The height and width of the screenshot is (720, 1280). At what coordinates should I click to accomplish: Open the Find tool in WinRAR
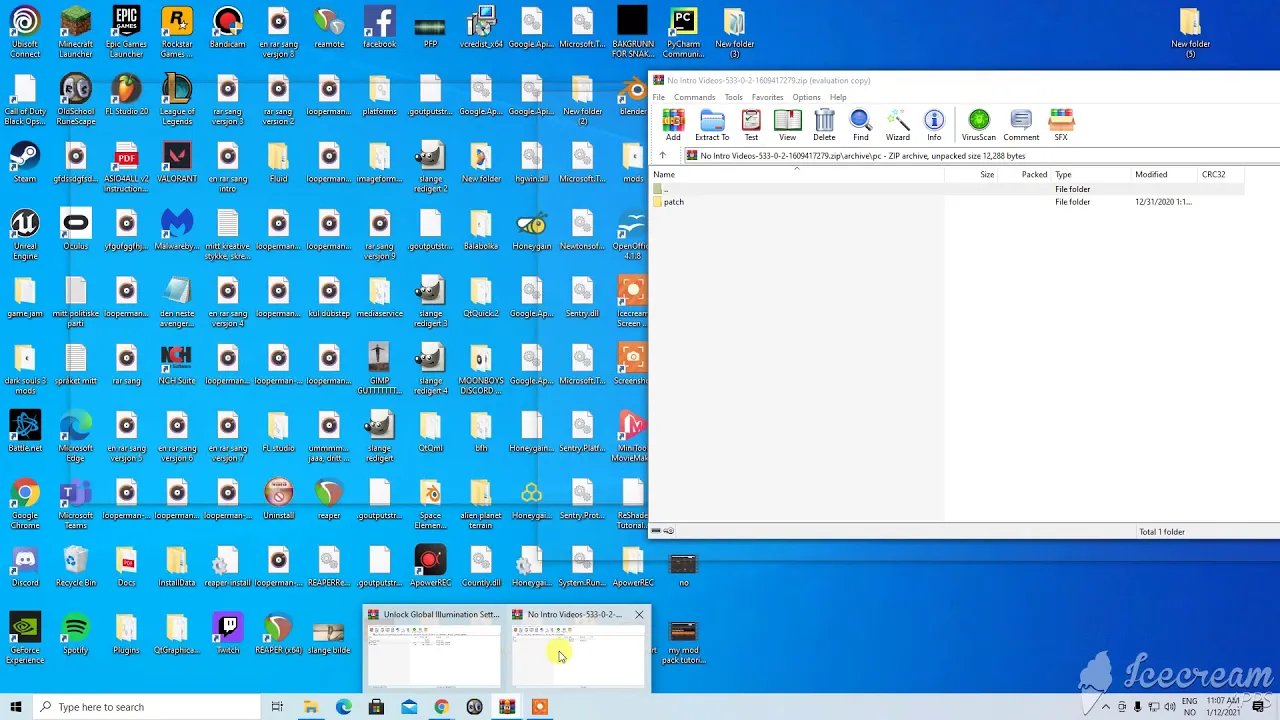point(861,125)
